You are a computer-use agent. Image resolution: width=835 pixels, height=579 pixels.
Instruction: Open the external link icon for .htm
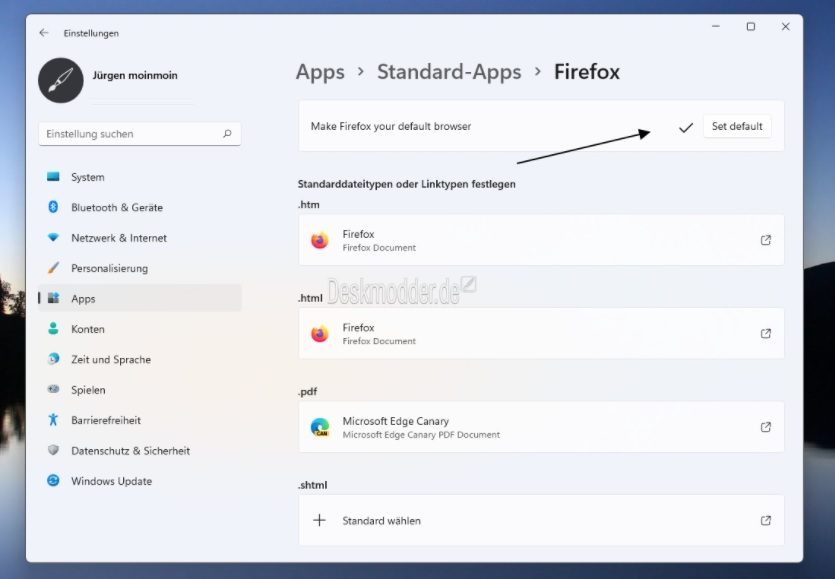tap(766, 240)
